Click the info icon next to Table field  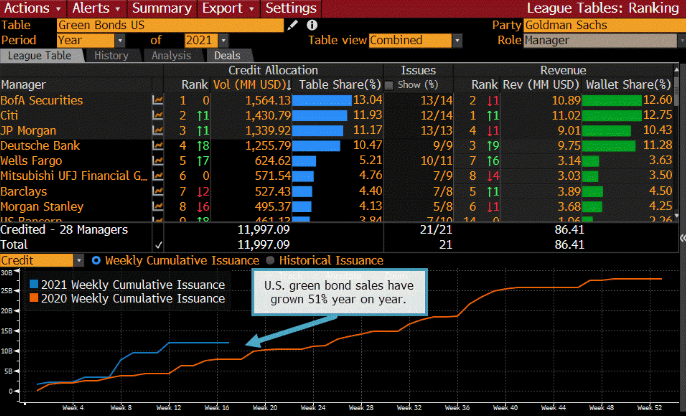point(313,24)
